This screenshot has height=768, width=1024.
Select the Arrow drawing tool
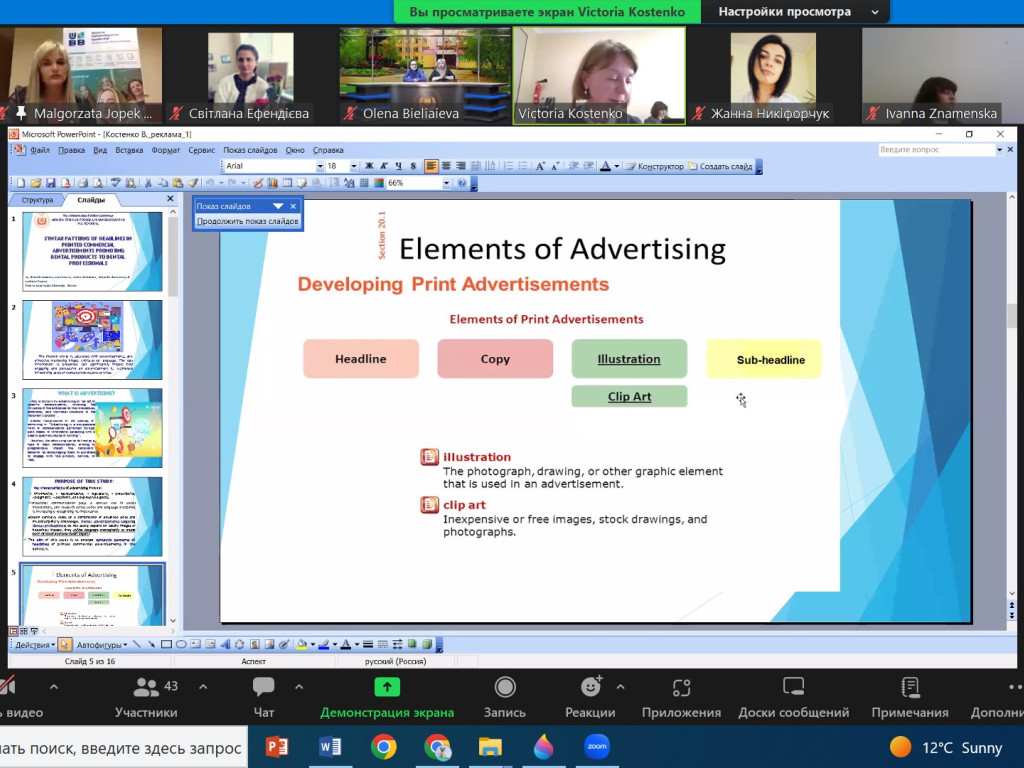point(151,645)
